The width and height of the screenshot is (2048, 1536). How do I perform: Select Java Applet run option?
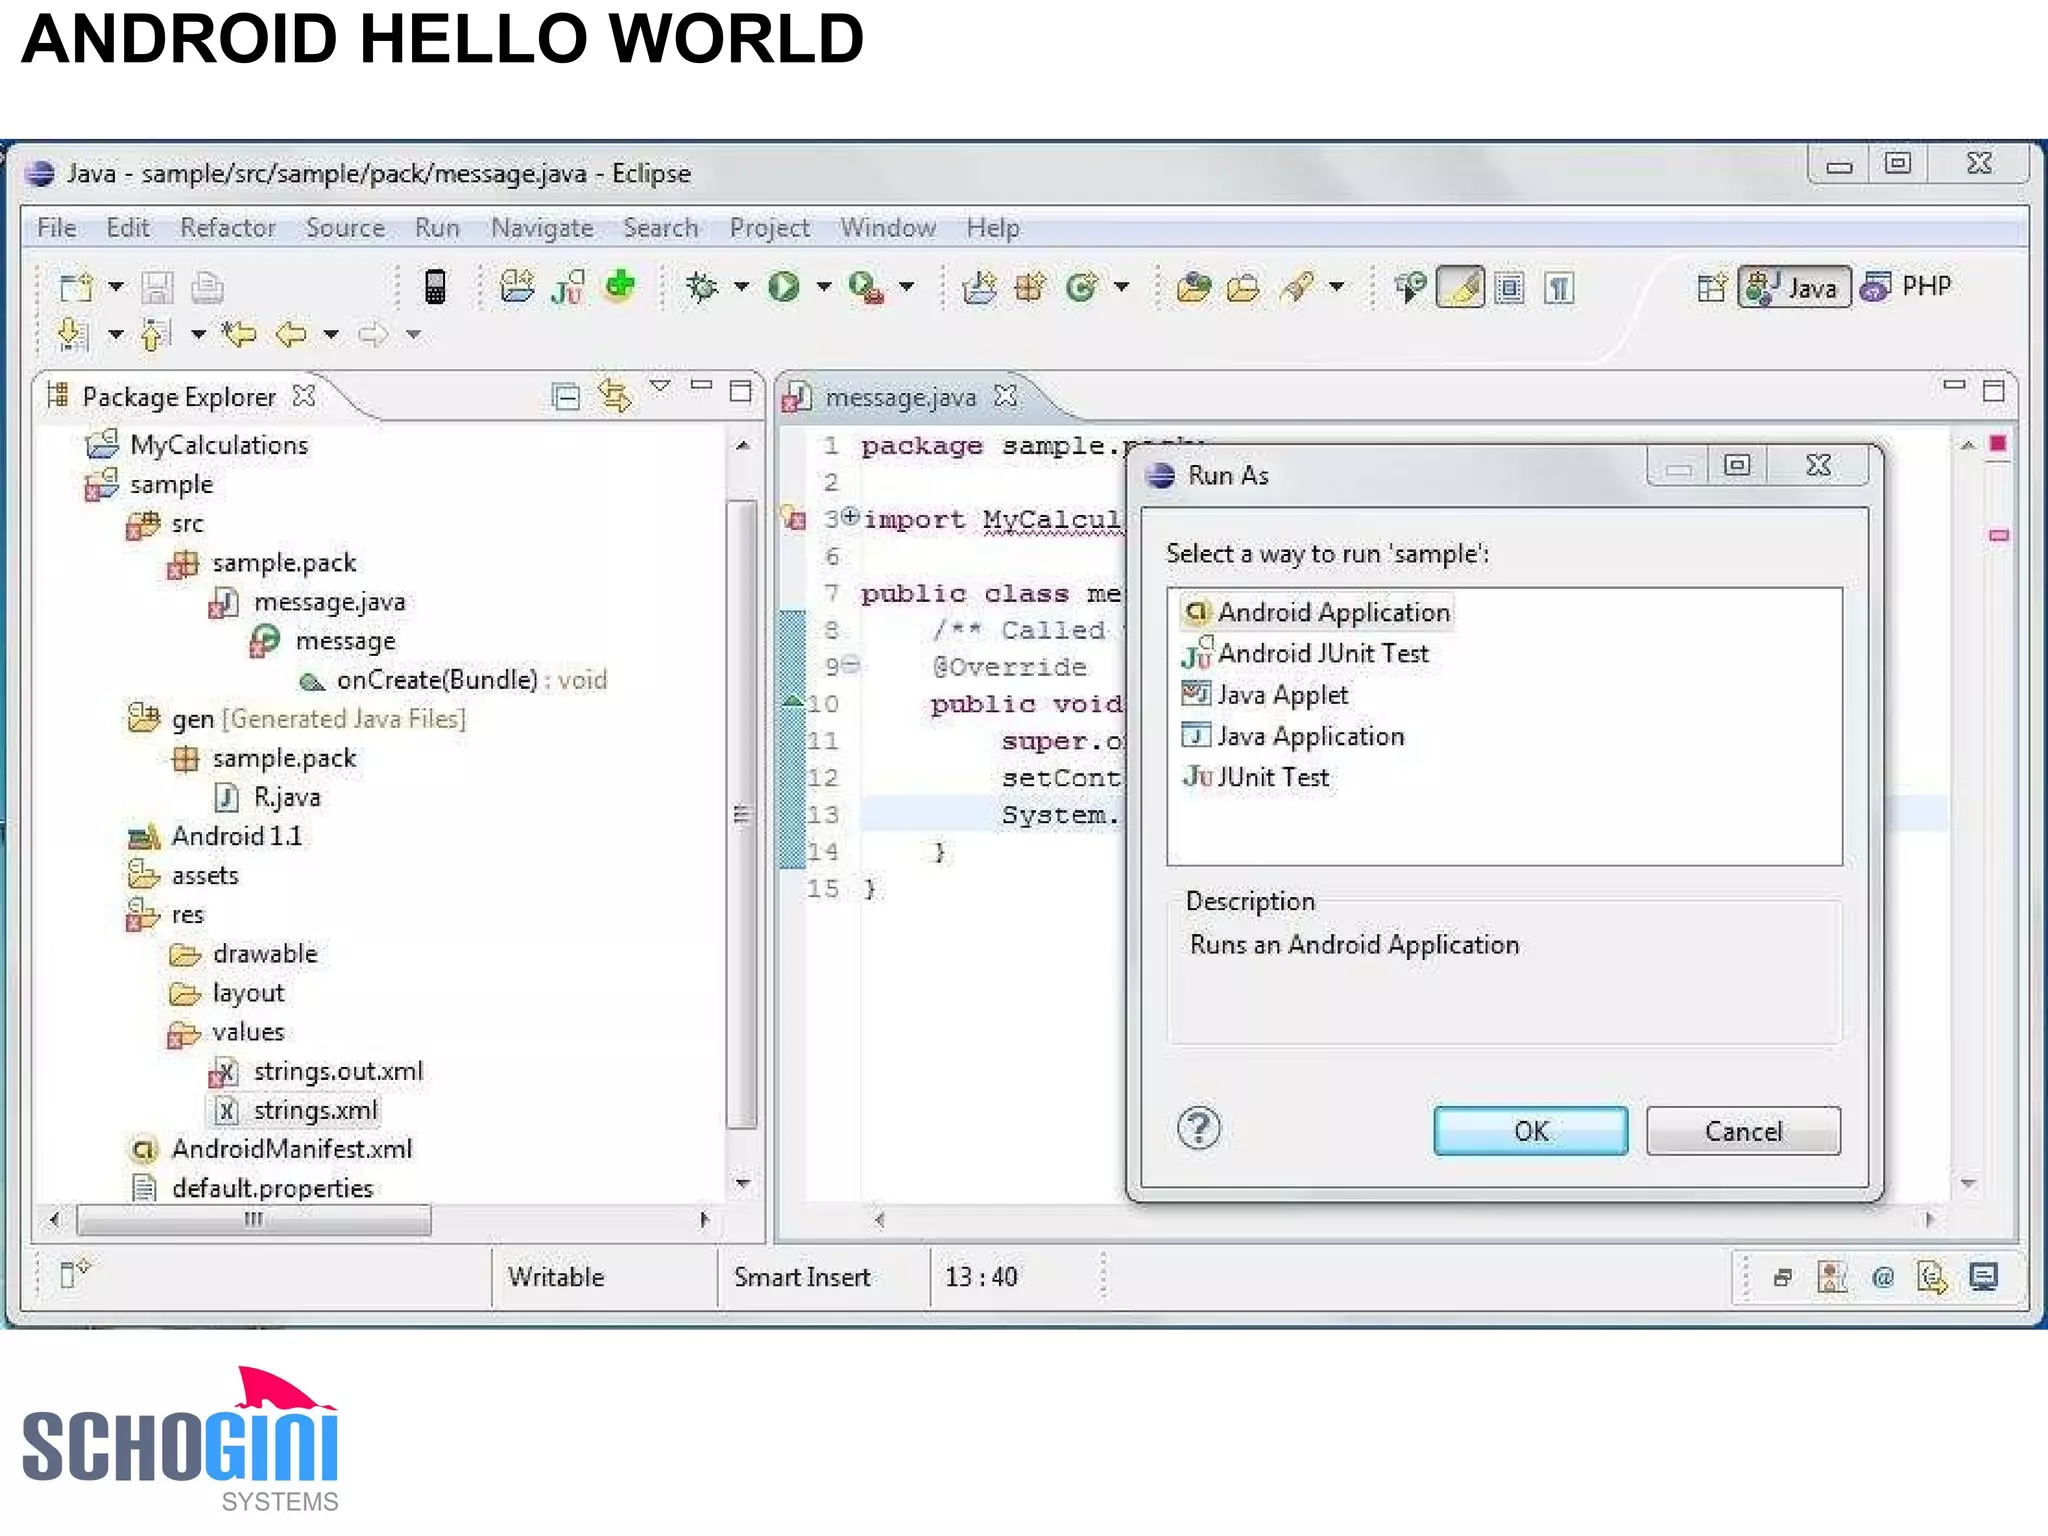pyautogui.click(x=1265, y=695)
